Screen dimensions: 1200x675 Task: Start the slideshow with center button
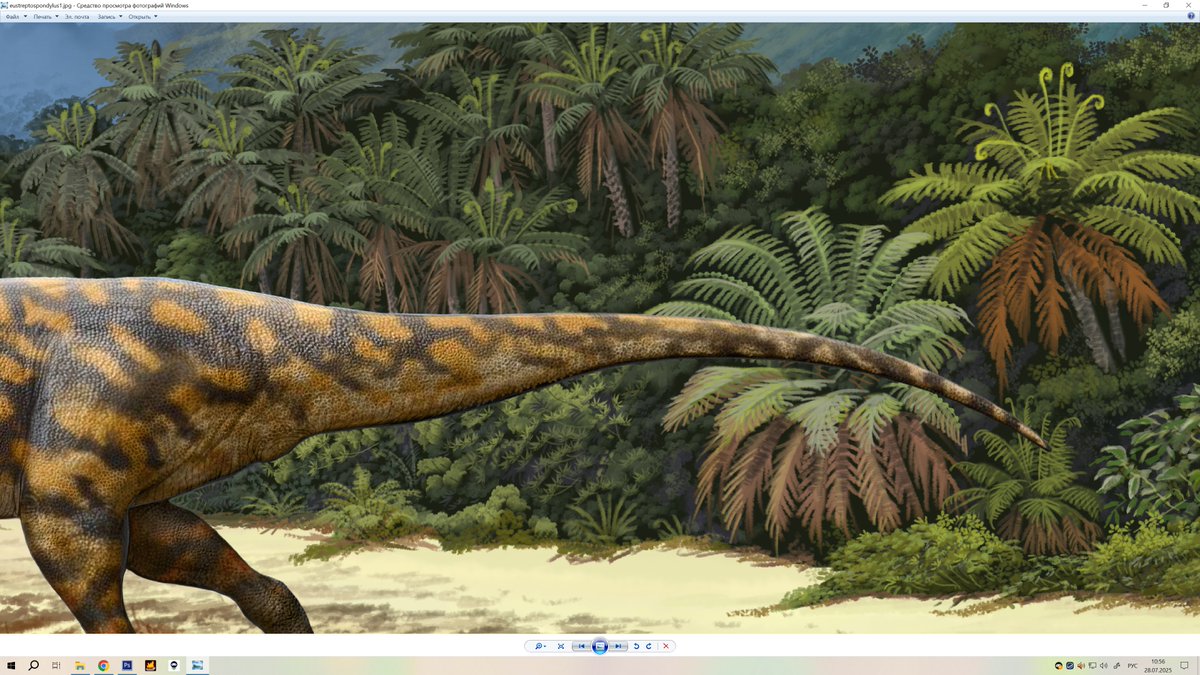tap(600, 646)
